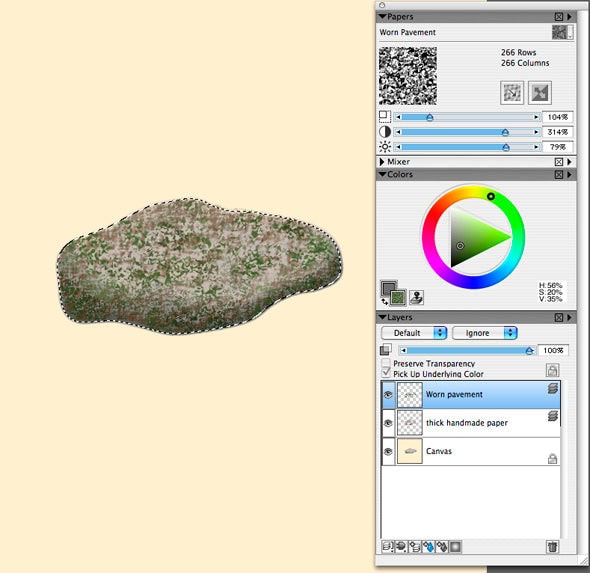Hide the thick handmade paper layer
This screenshot has height=573, width=590.
pos(388,423)
